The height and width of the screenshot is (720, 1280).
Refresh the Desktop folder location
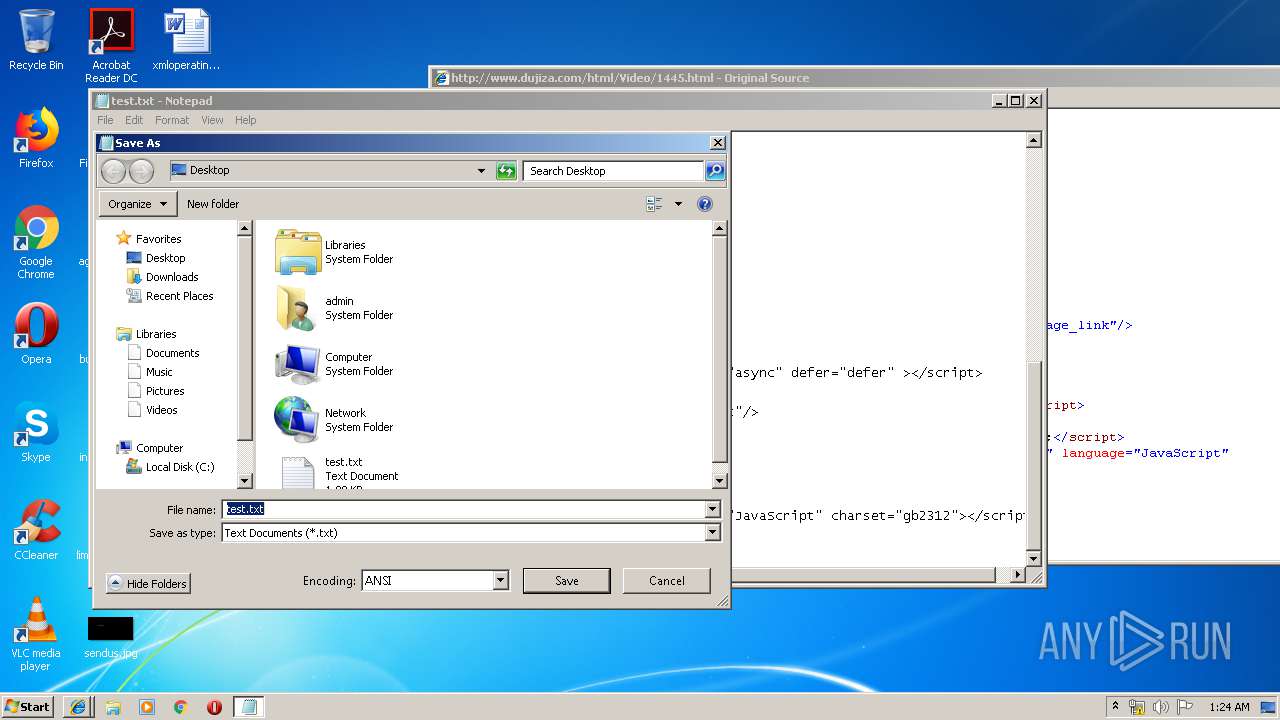tap(506, 171)
